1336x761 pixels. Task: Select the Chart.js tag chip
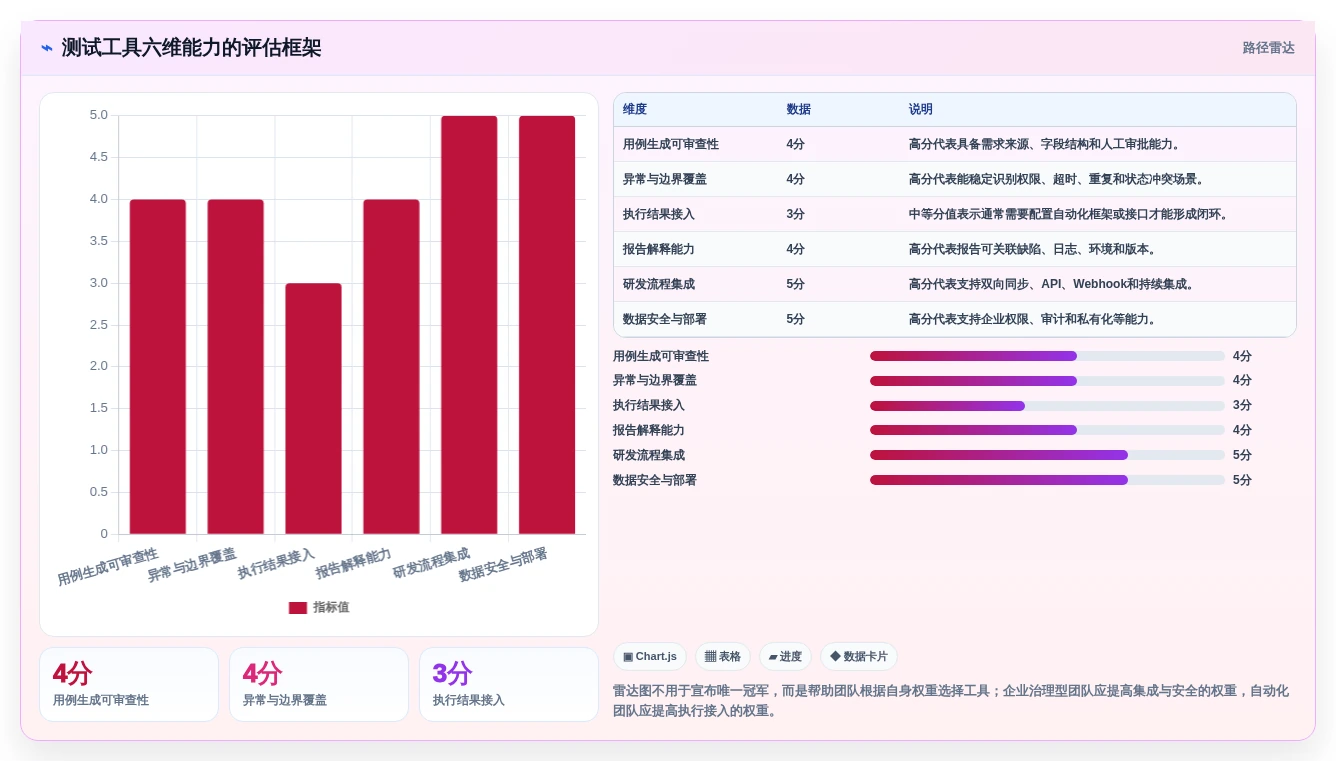click(x=650, y=657)
